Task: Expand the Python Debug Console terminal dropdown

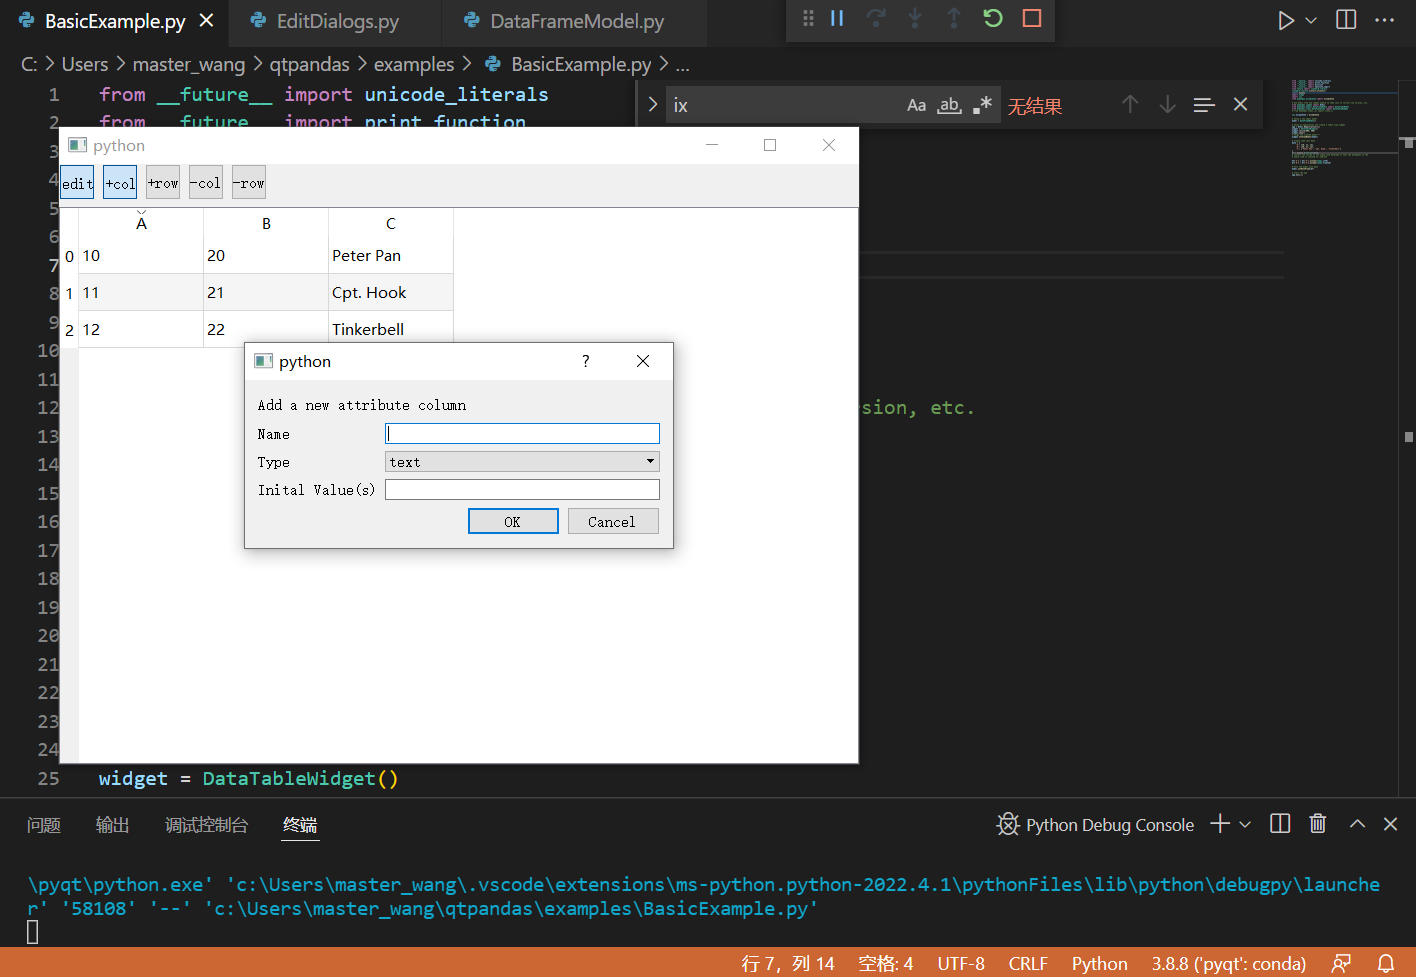Action: point(1245,824)
